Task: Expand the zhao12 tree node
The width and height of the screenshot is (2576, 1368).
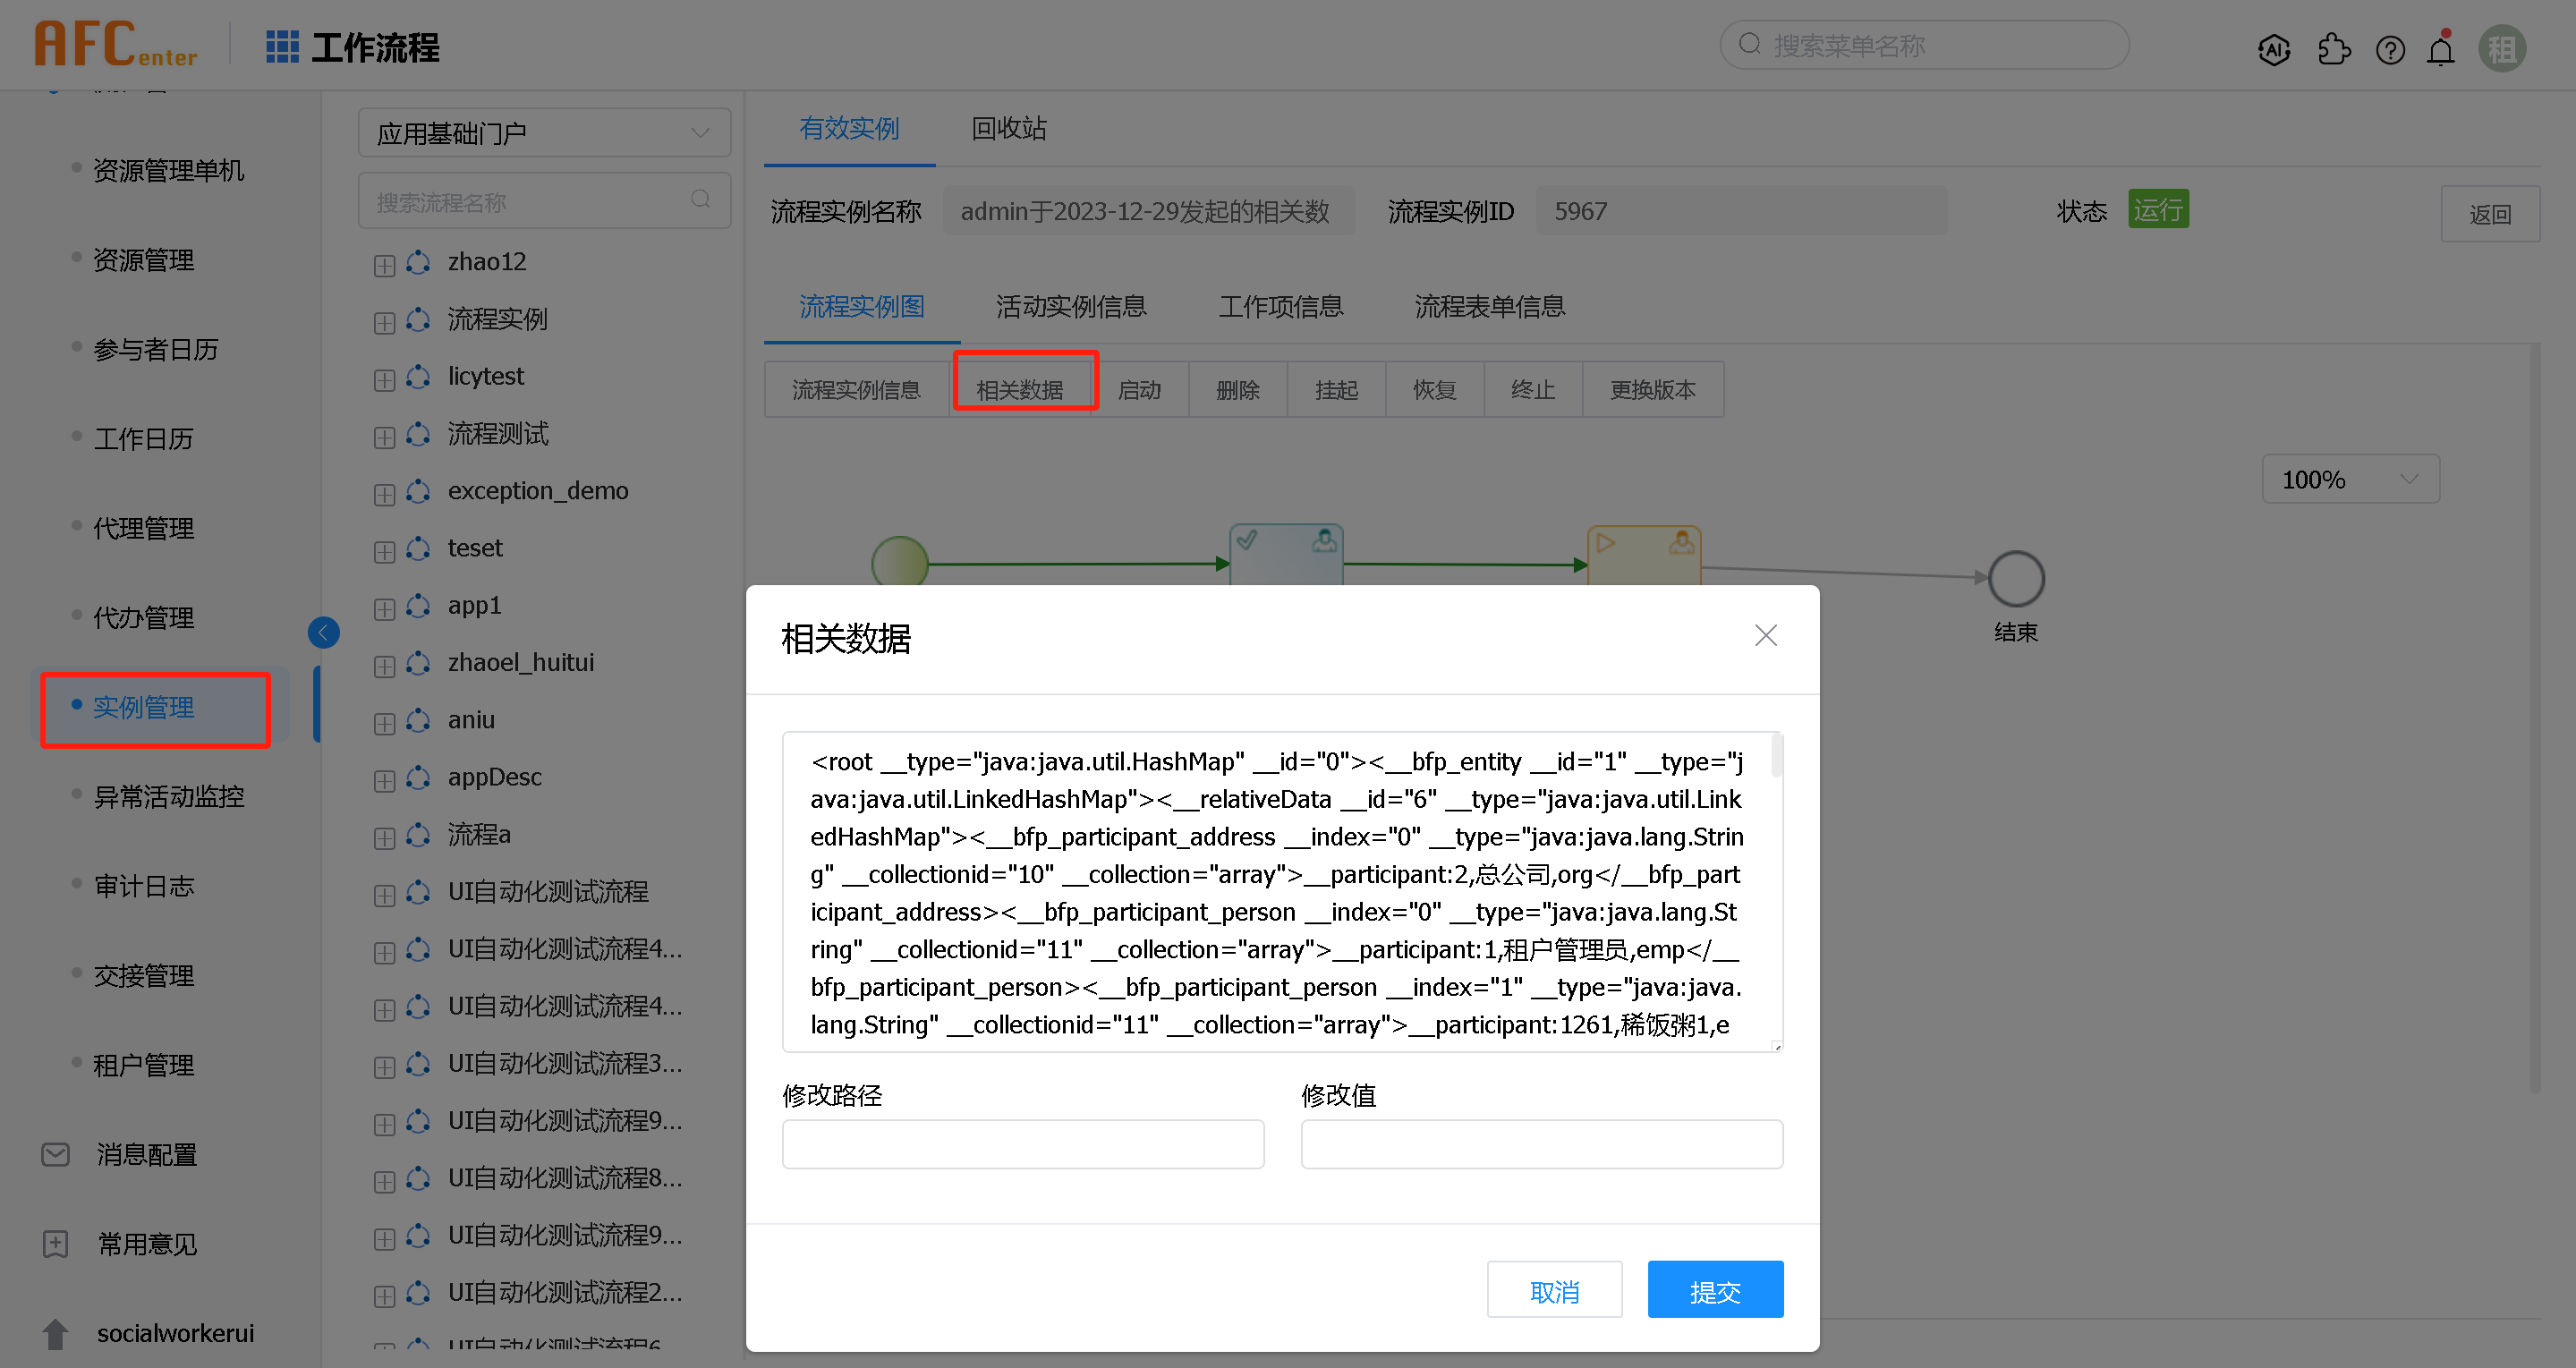Action: click(x=384, y=264)
